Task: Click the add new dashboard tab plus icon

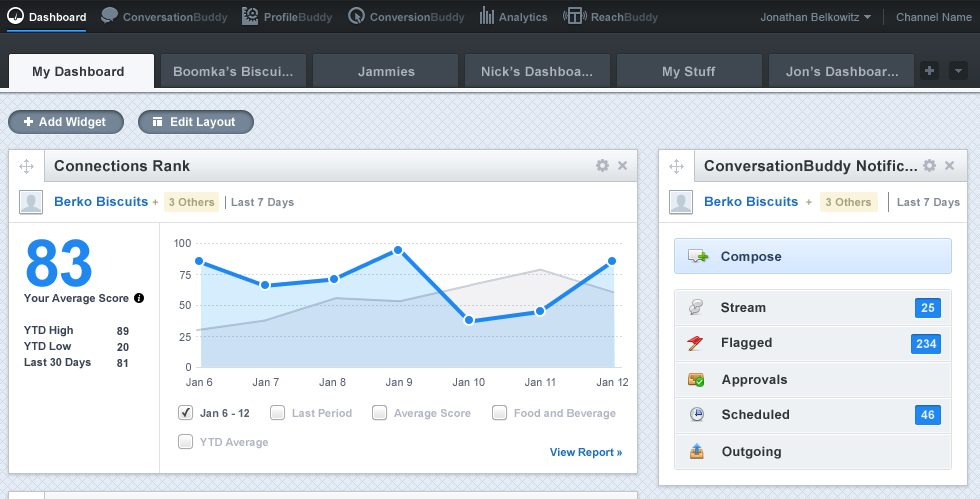Action: click(929, 71)
